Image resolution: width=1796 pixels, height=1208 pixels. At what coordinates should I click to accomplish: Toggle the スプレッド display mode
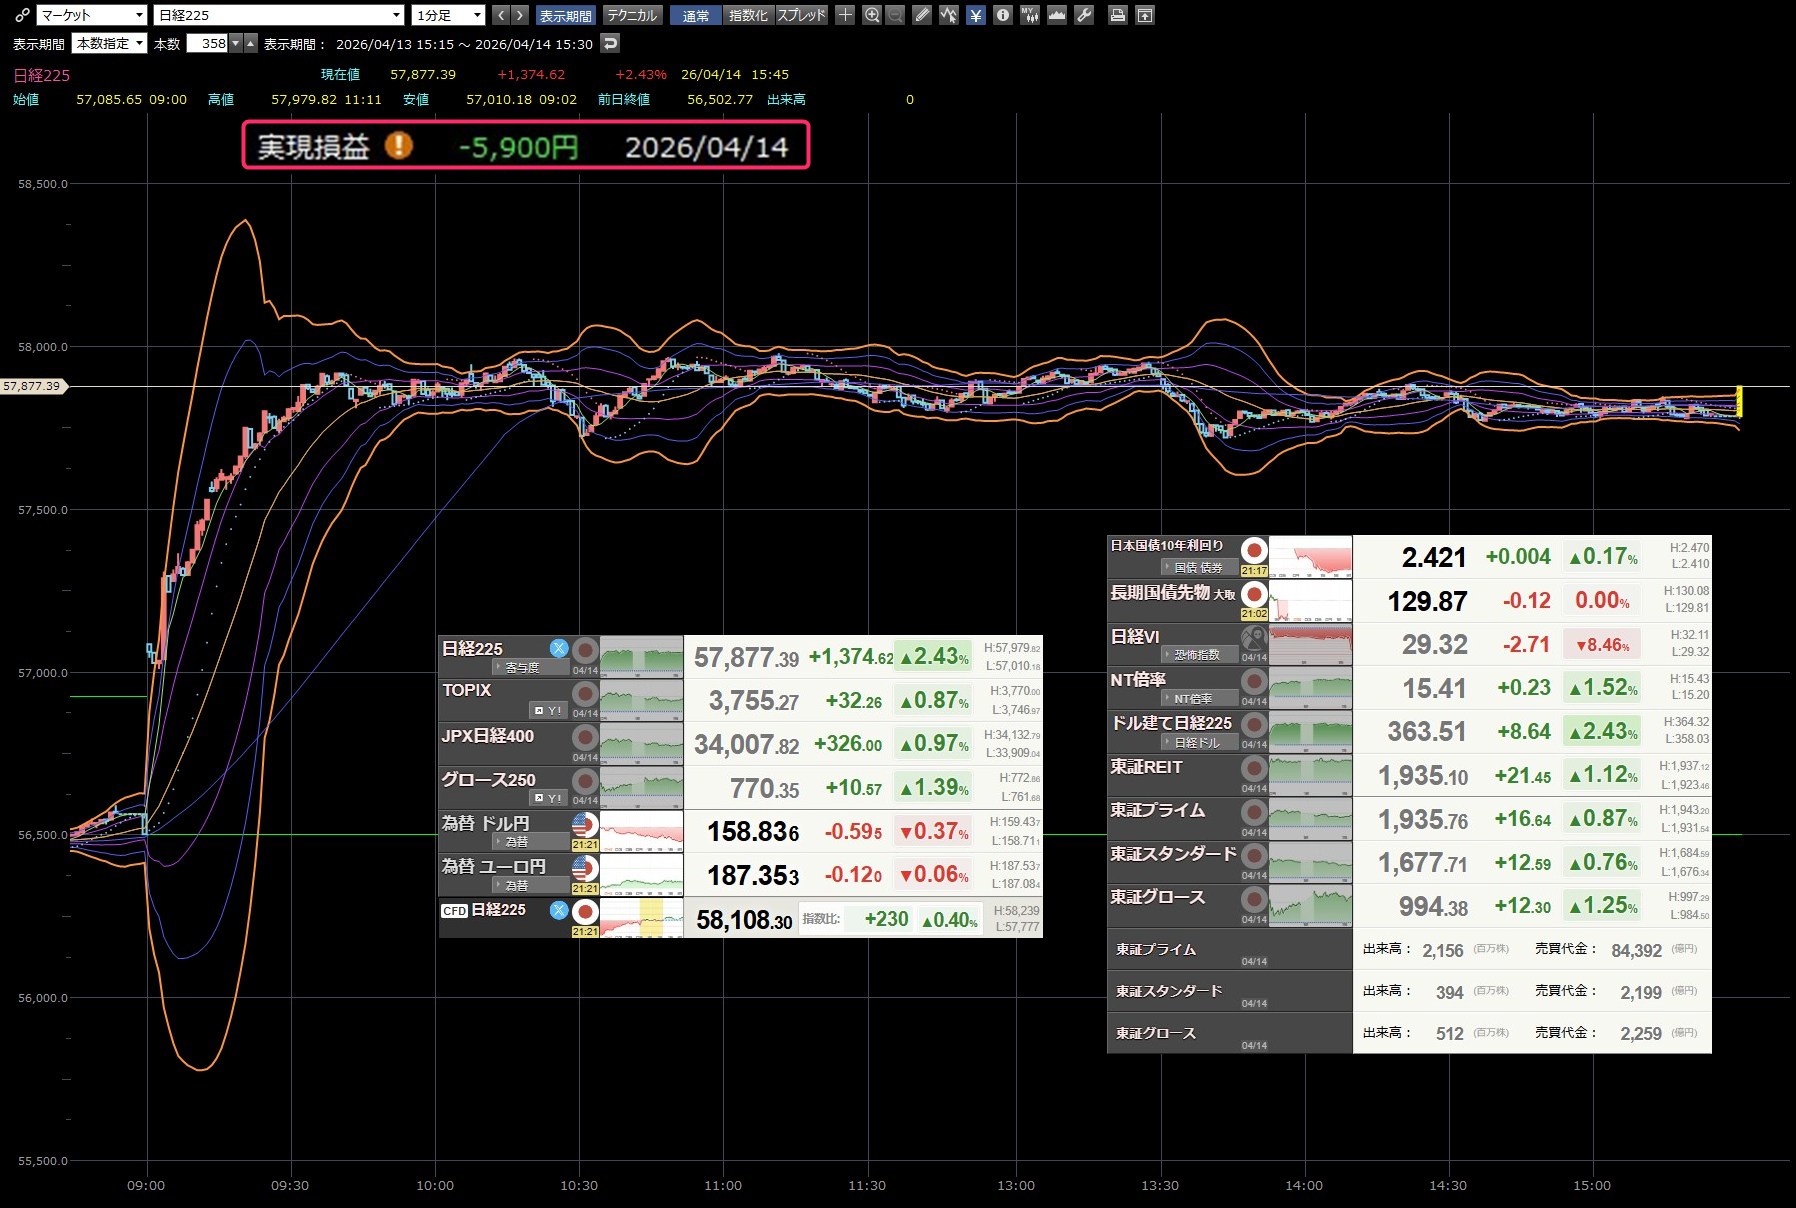point(802,15)
